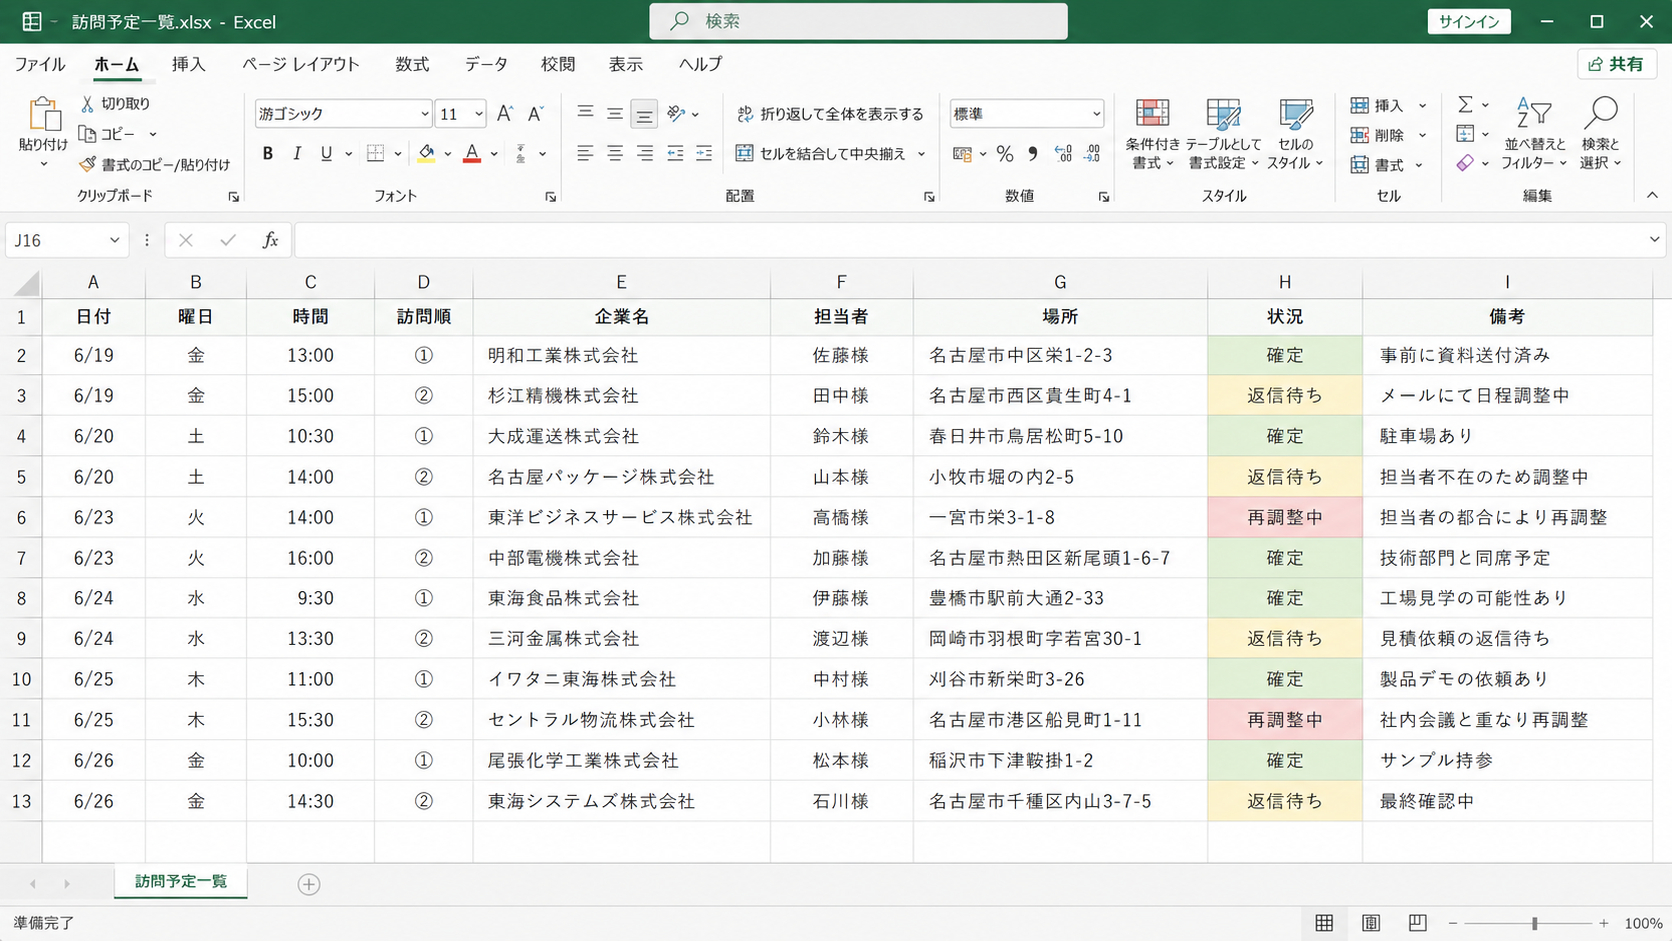Image resolution: width=1672 pixels, height=941 pixels.
Task: Open Sort & Filter (並べ替えとフィルター)
Action: pos(1534,134)
